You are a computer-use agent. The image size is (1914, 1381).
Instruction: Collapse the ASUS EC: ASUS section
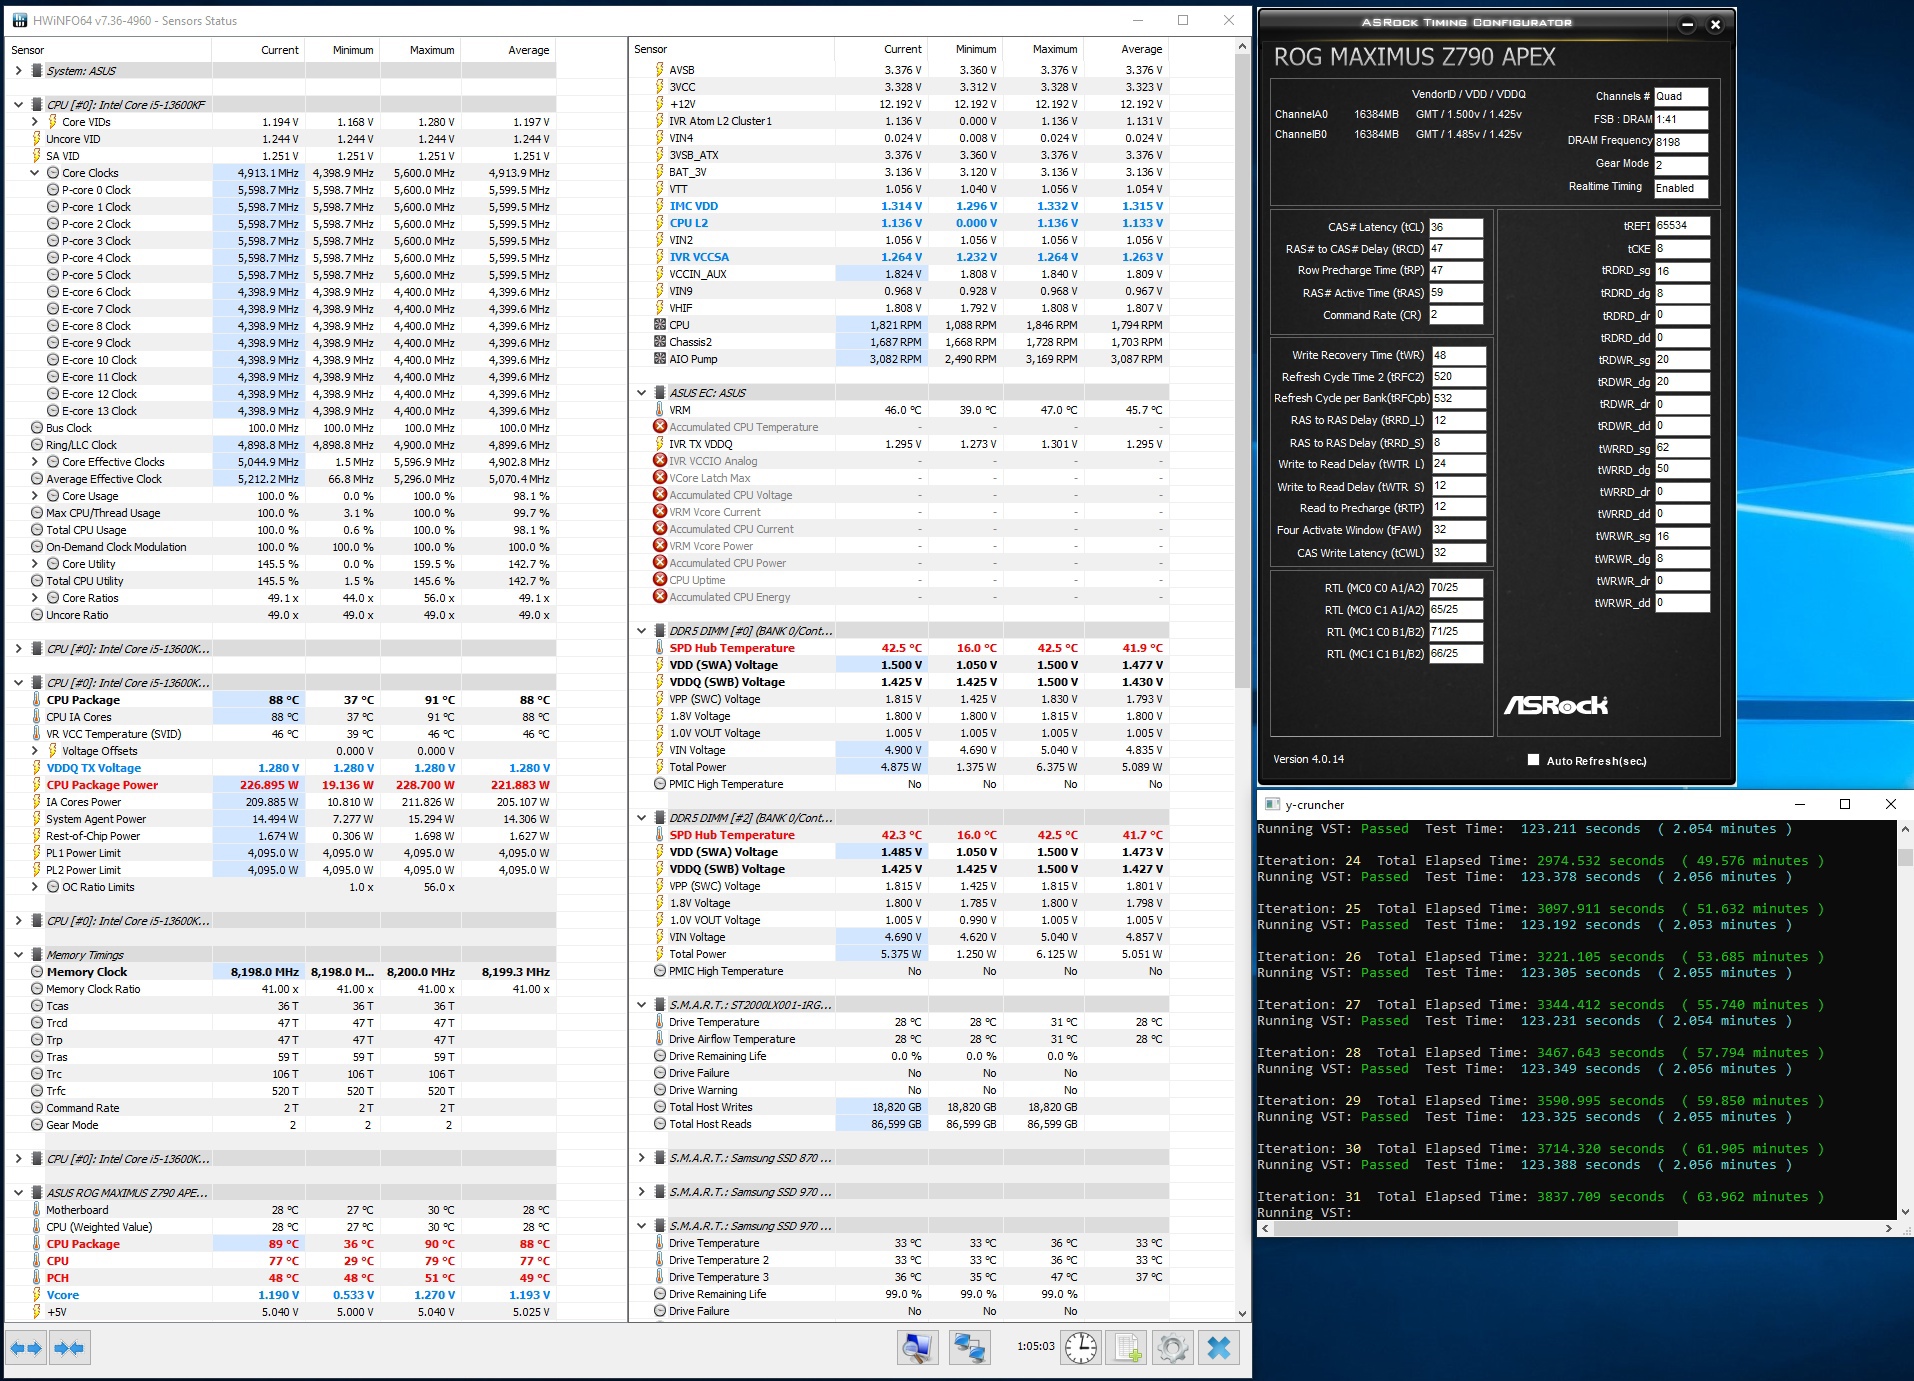pos(642,393)
